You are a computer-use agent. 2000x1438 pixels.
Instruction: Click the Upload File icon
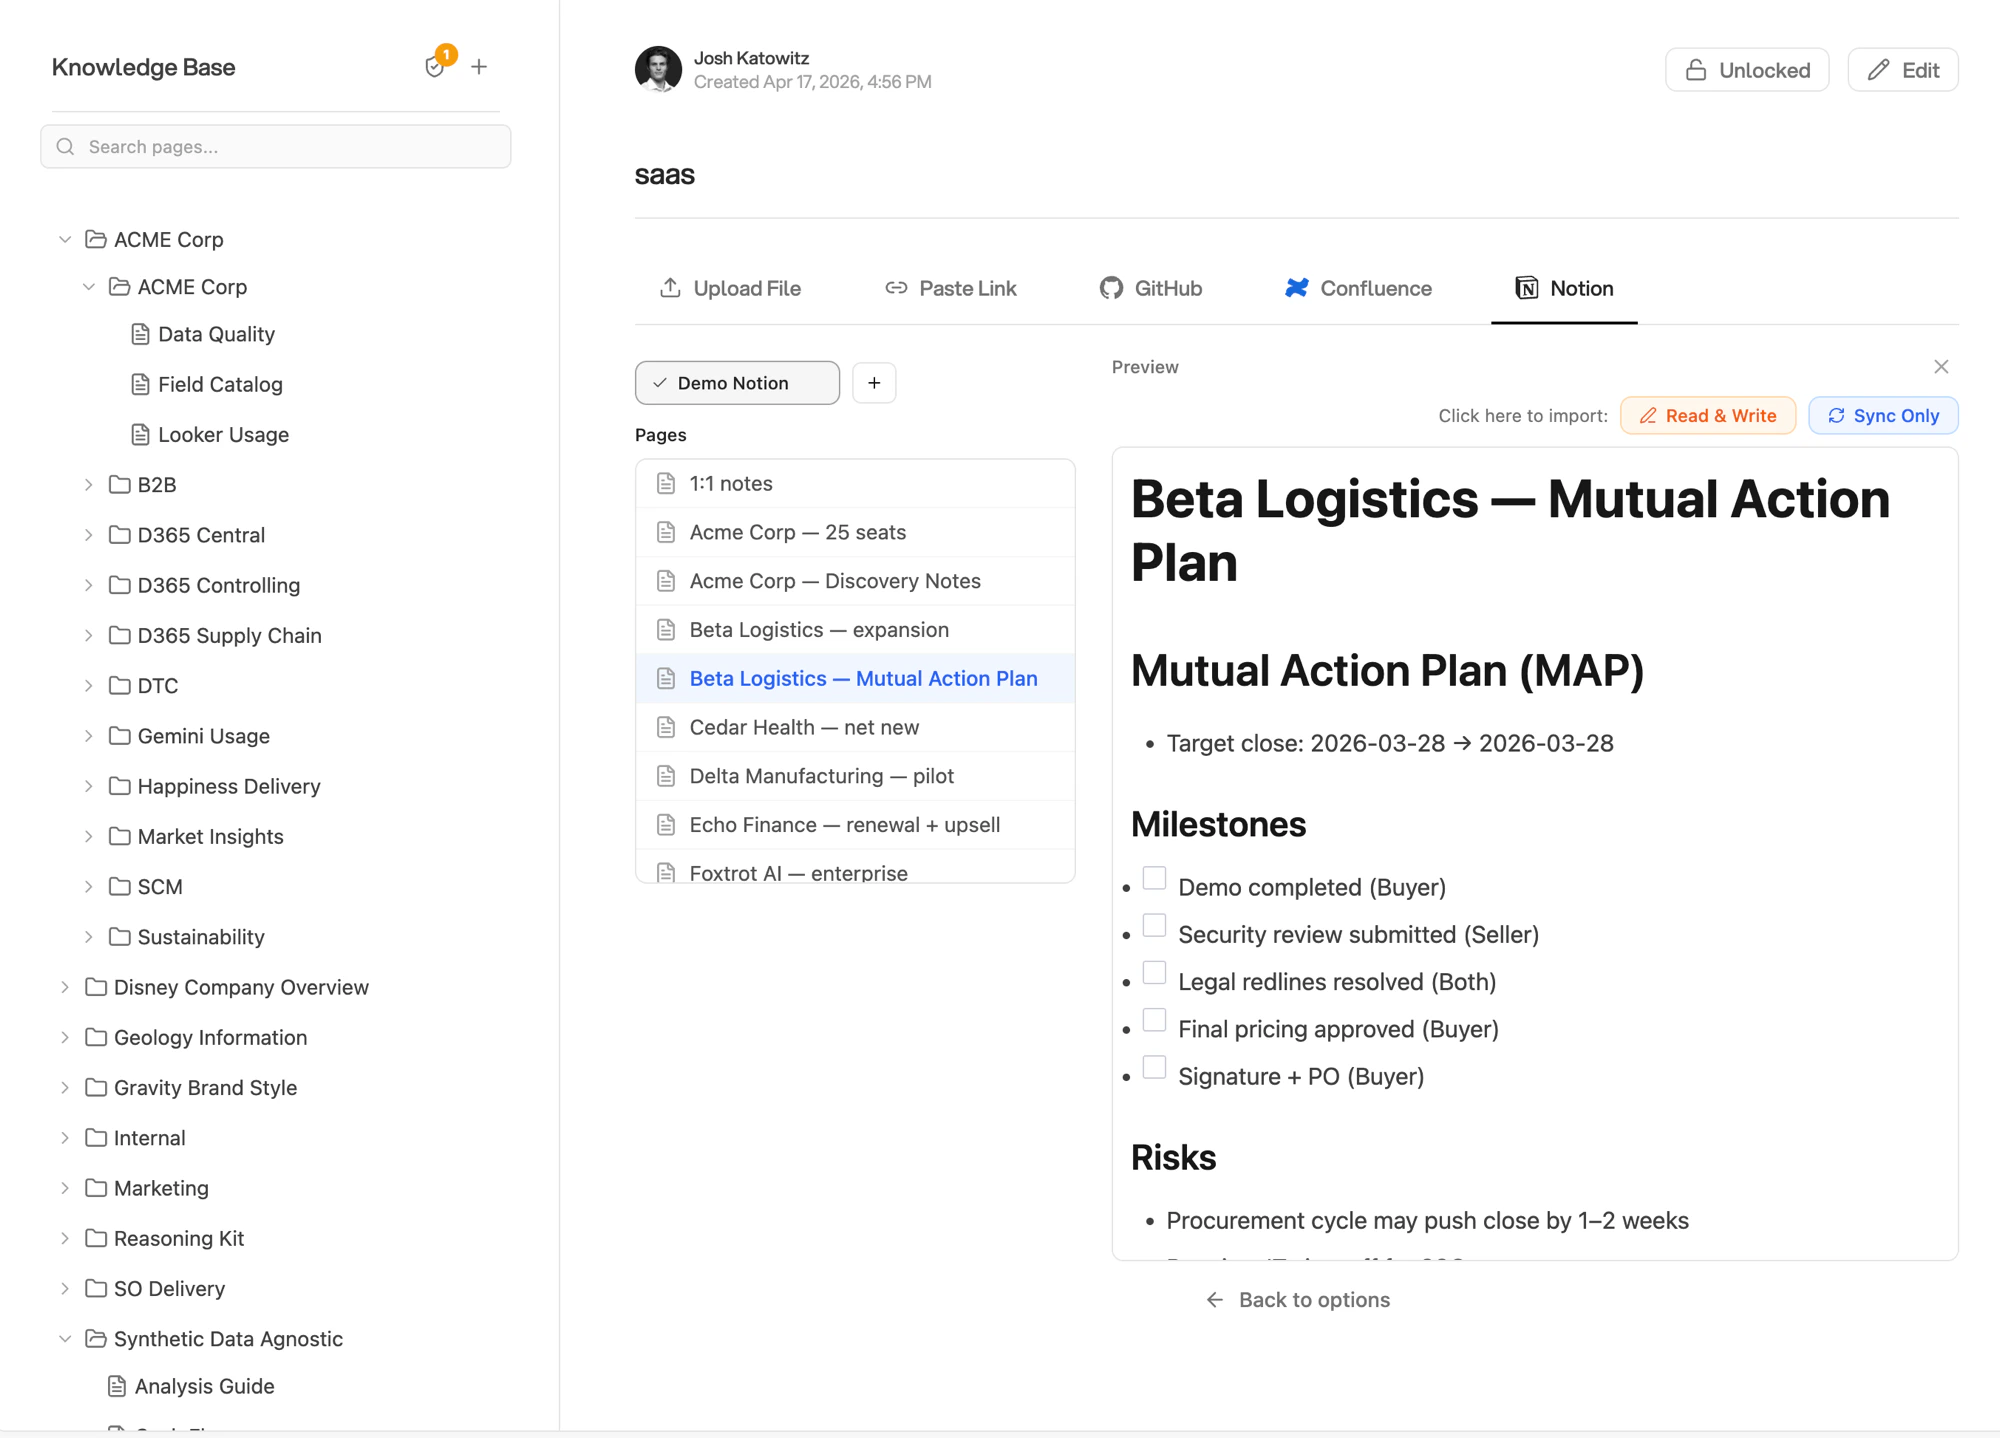671,288
